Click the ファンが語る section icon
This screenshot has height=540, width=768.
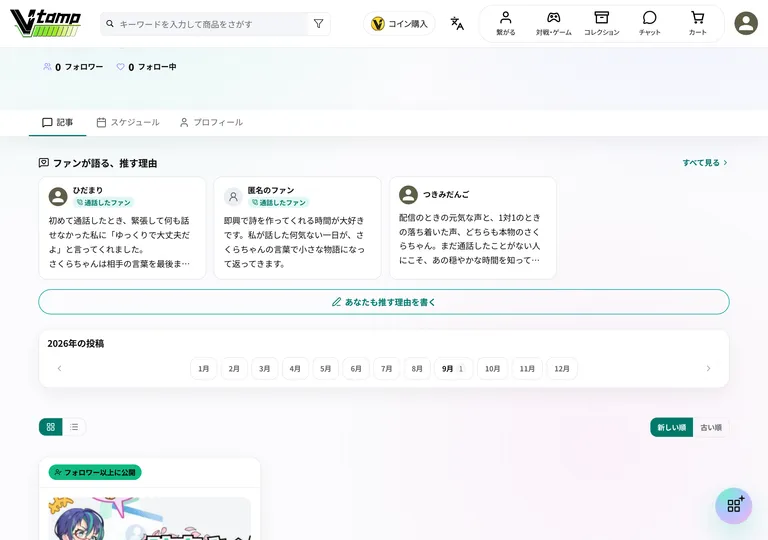pyautogui.click(x=44, y=163)
